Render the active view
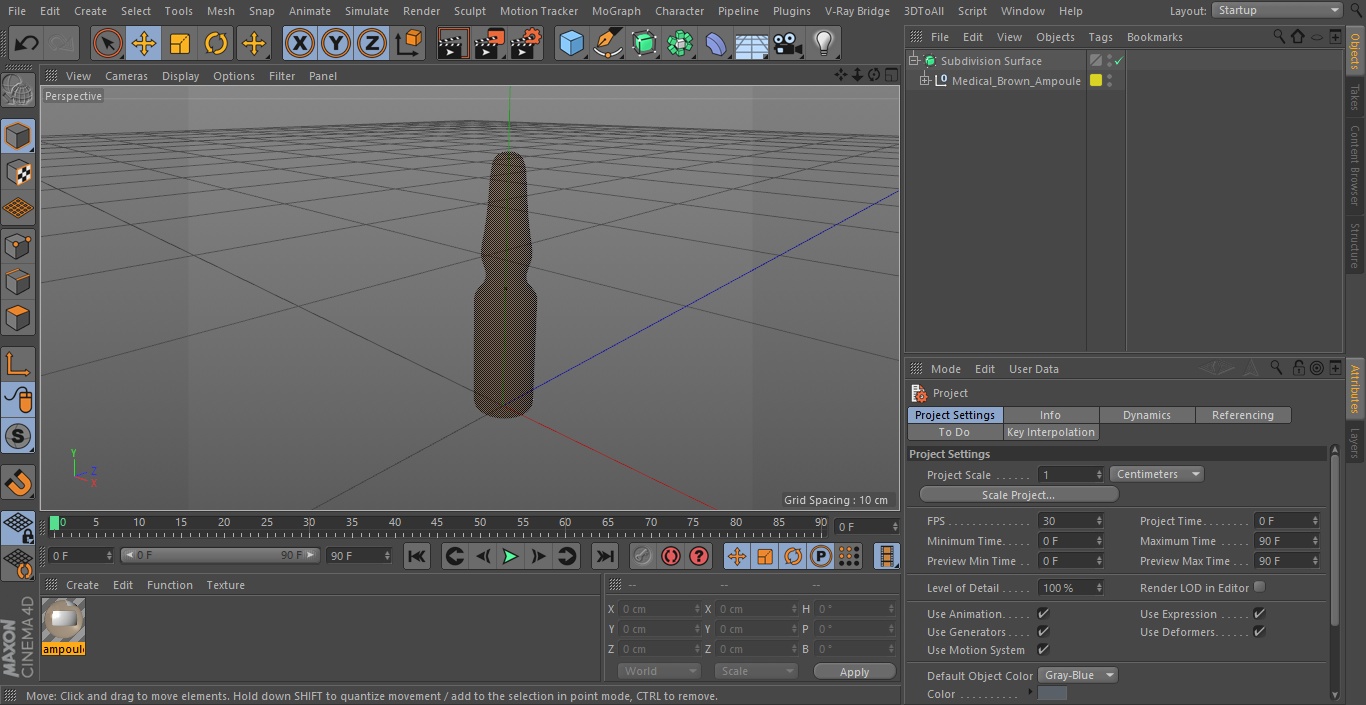 click(453, 43)
